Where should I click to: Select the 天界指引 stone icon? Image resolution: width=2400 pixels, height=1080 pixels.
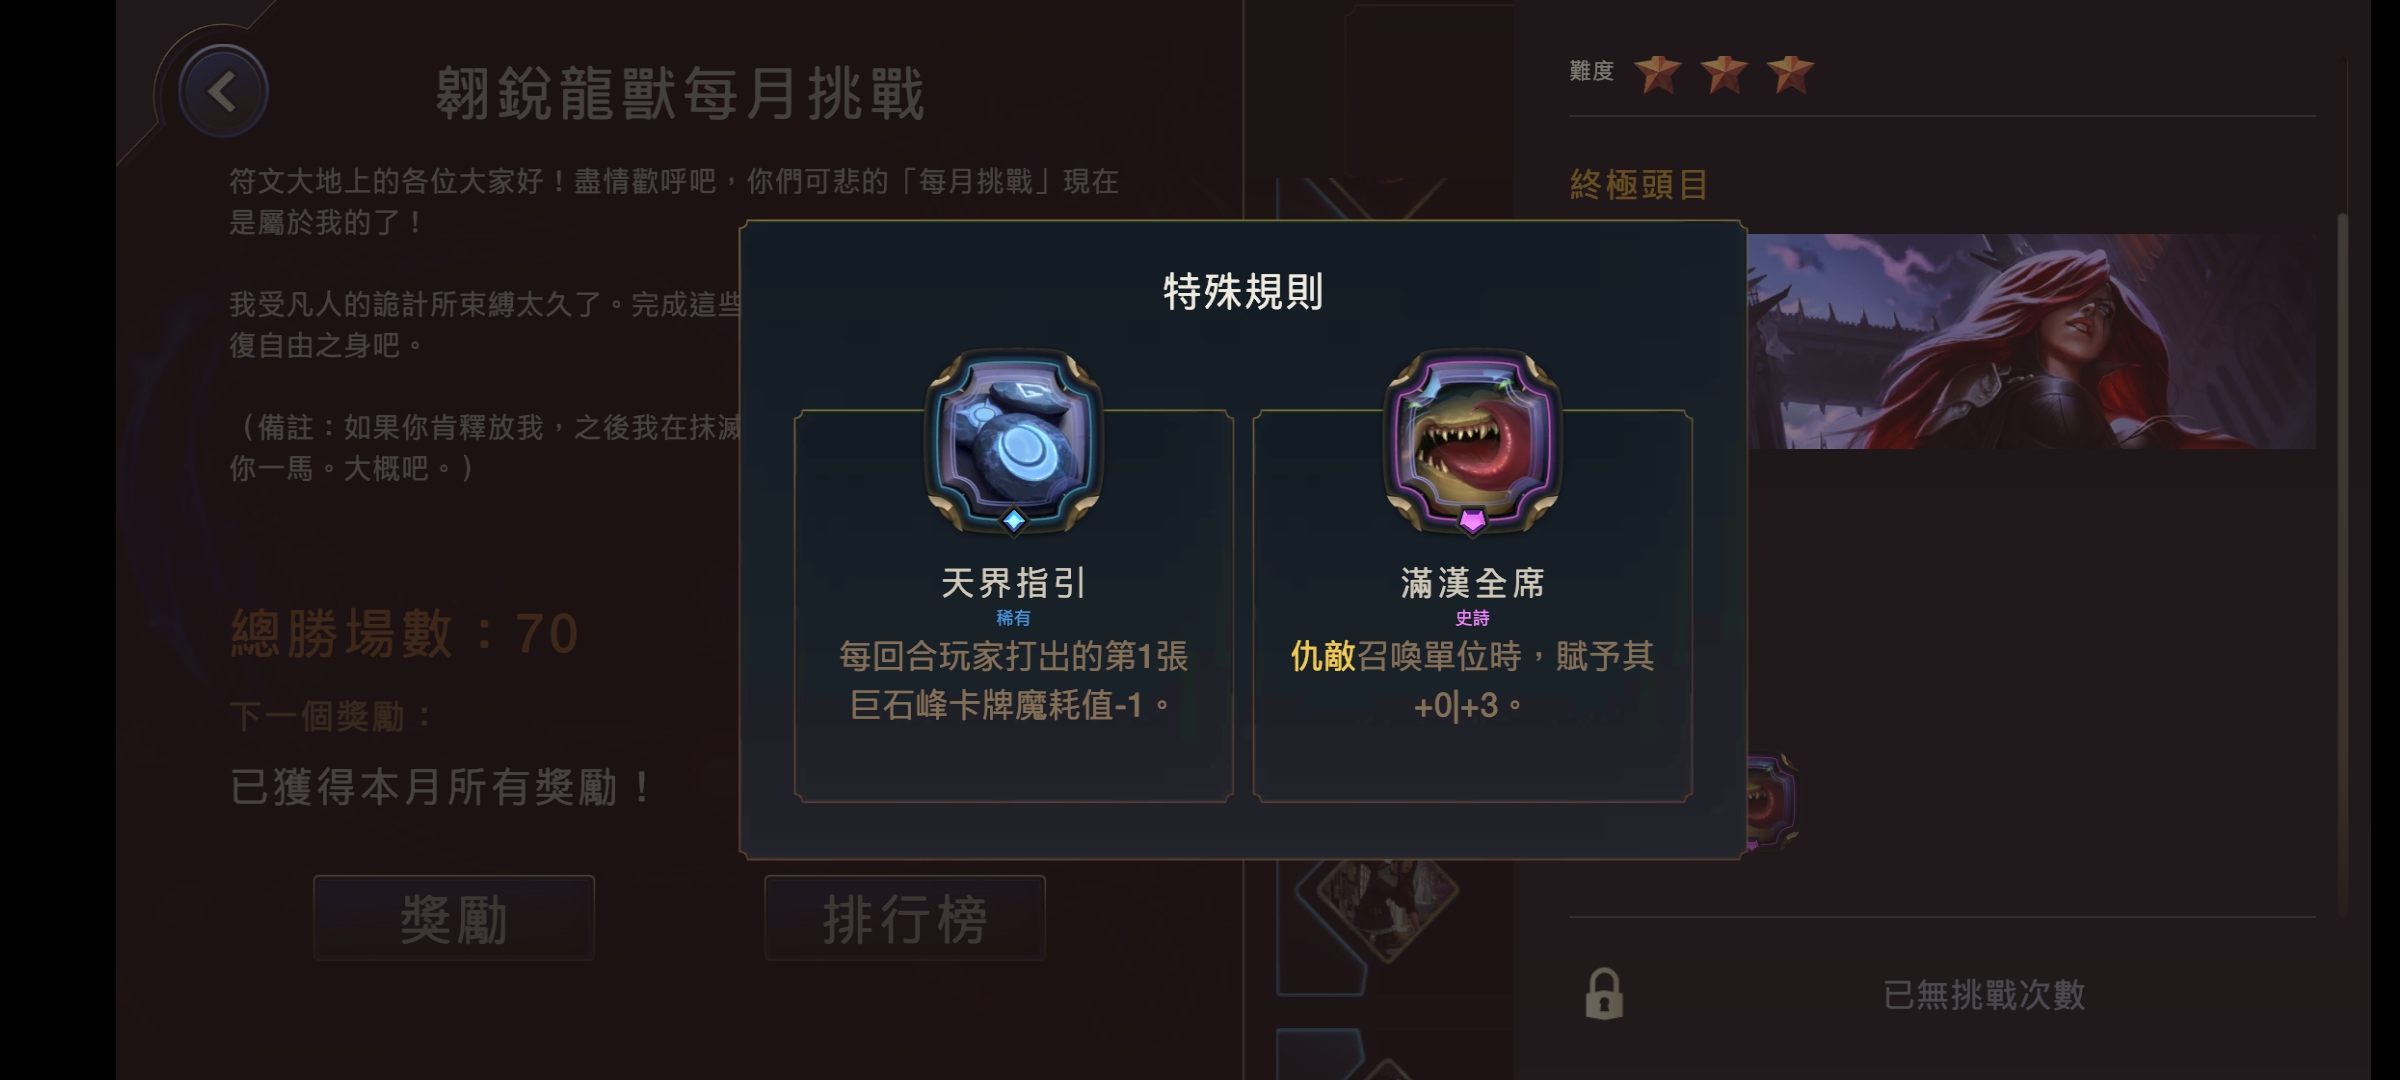[1013, 440]
